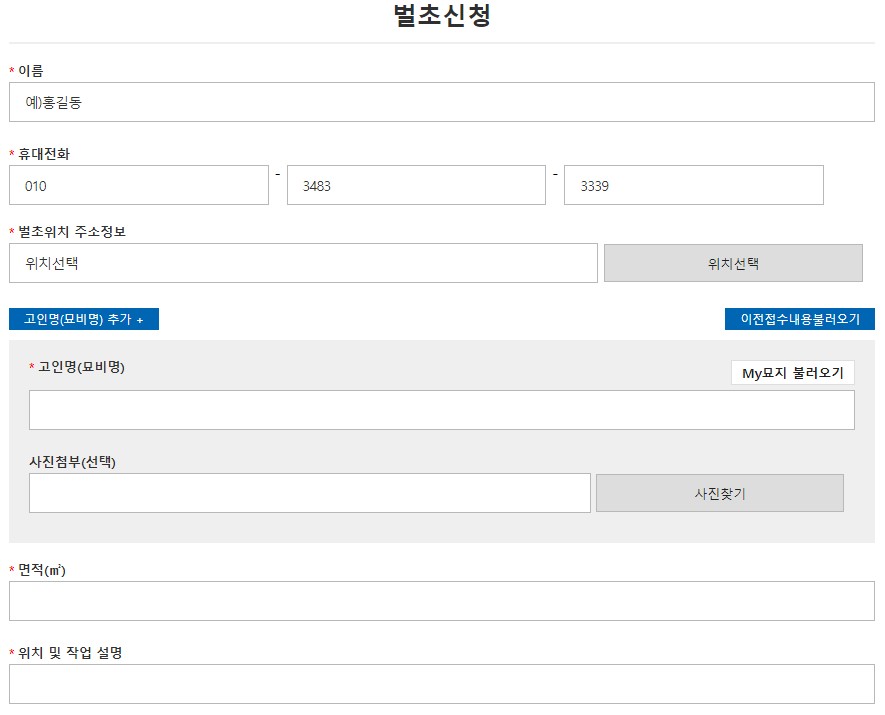Select the last phone number field 3339
Screen dimensions: 885x715
(693, 184)
